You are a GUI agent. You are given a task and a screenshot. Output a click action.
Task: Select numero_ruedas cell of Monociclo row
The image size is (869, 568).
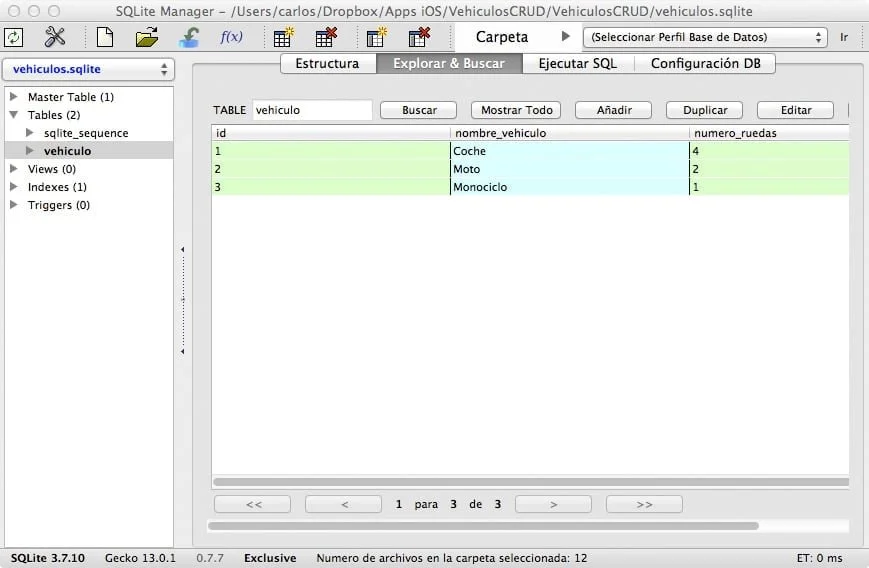coord(769,187)
